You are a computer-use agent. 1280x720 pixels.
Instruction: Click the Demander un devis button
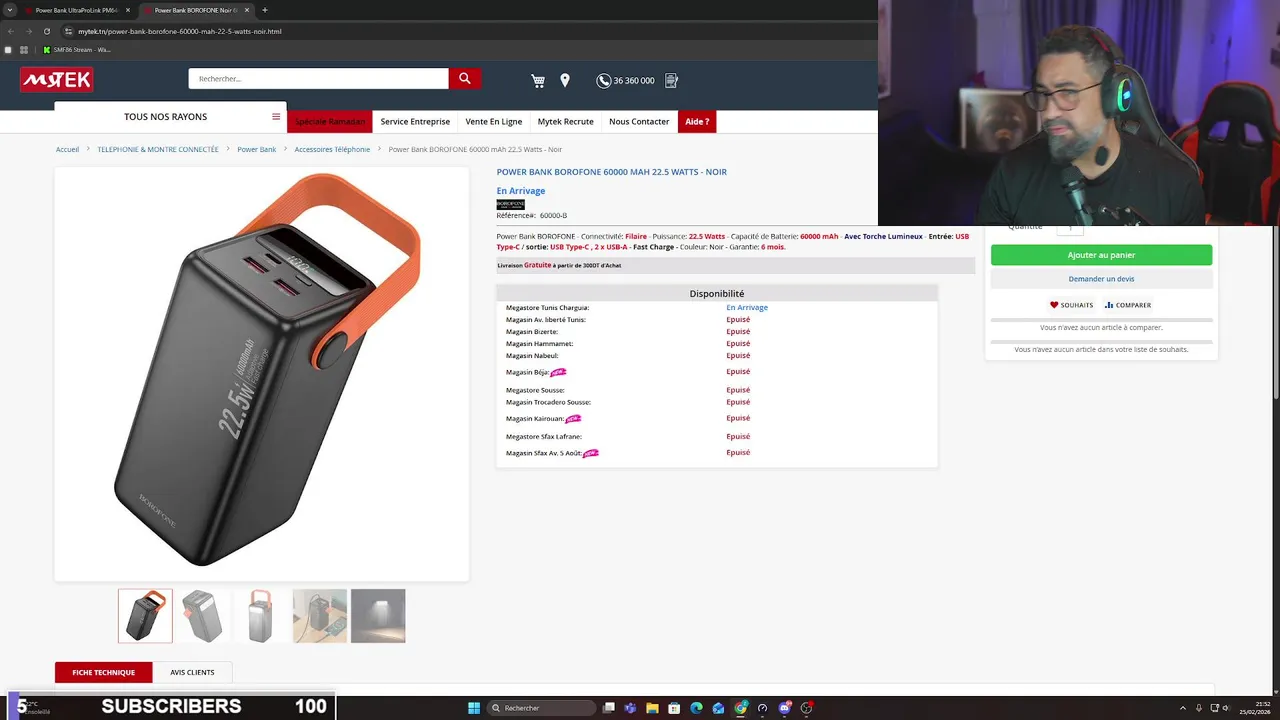click(x=1101, y=279)
